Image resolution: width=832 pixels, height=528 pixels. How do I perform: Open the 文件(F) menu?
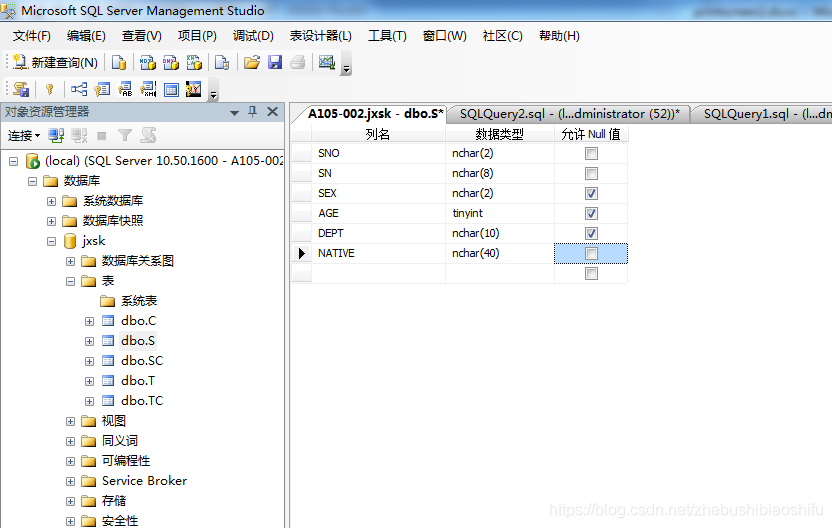(x=31, y=36)
